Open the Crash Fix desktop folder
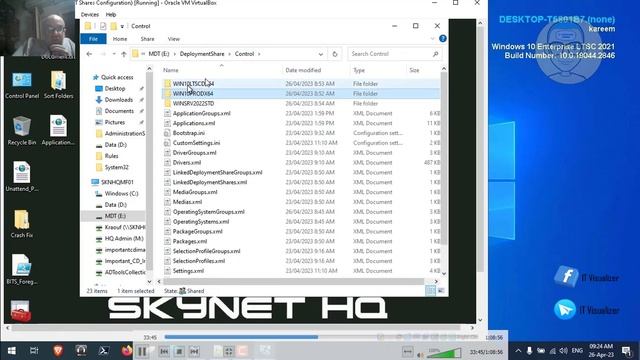Viewport: 640px width, 360px height. point(22,224)
